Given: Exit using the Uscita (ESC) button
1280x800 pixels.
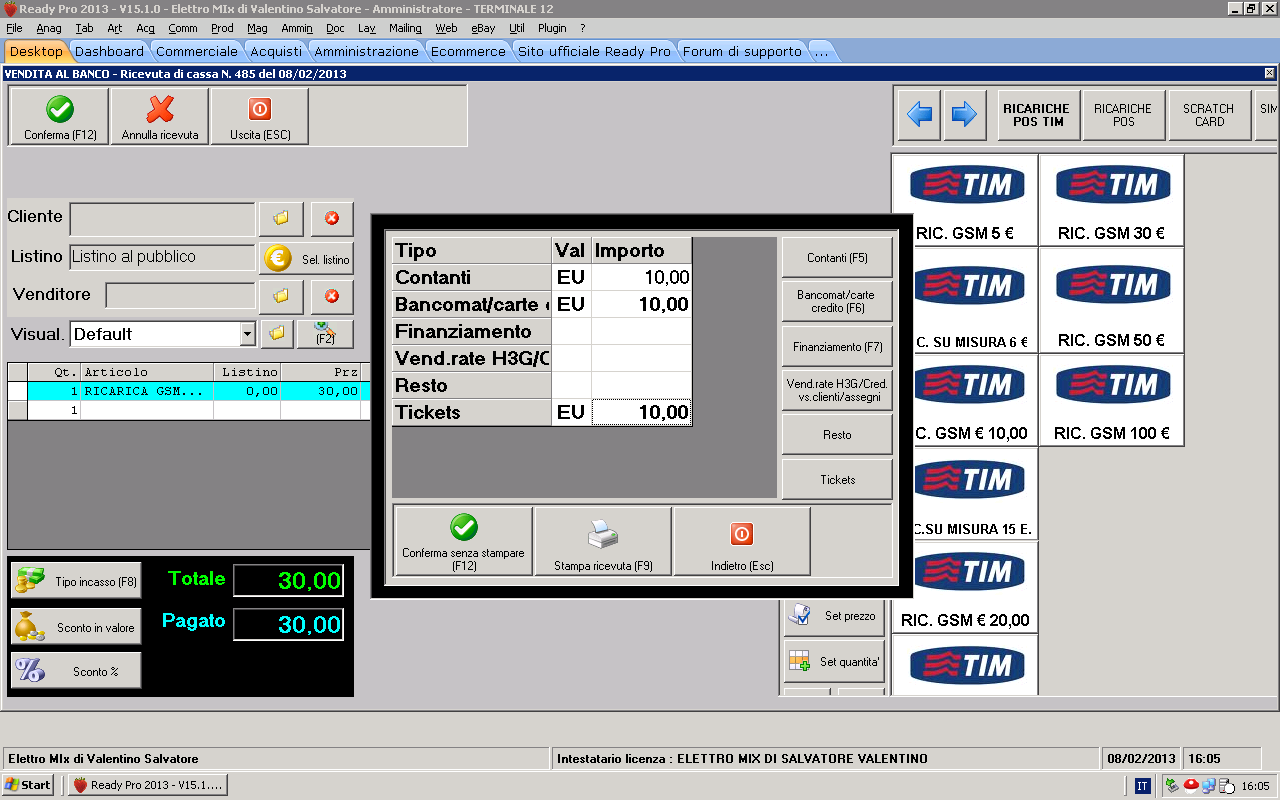Looking at the screenshot, I should pyautogui.click(x=260, y=117).
